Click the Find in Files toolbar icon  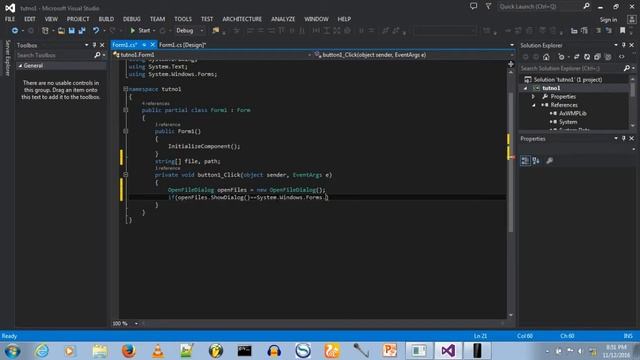pos(216,31)
